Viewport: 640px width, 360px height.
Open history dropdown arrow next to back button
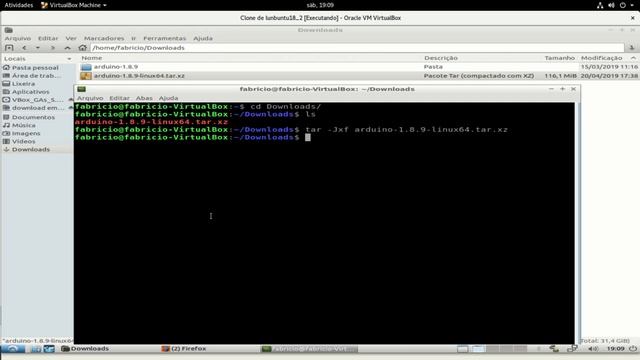[x=38, y=48]
